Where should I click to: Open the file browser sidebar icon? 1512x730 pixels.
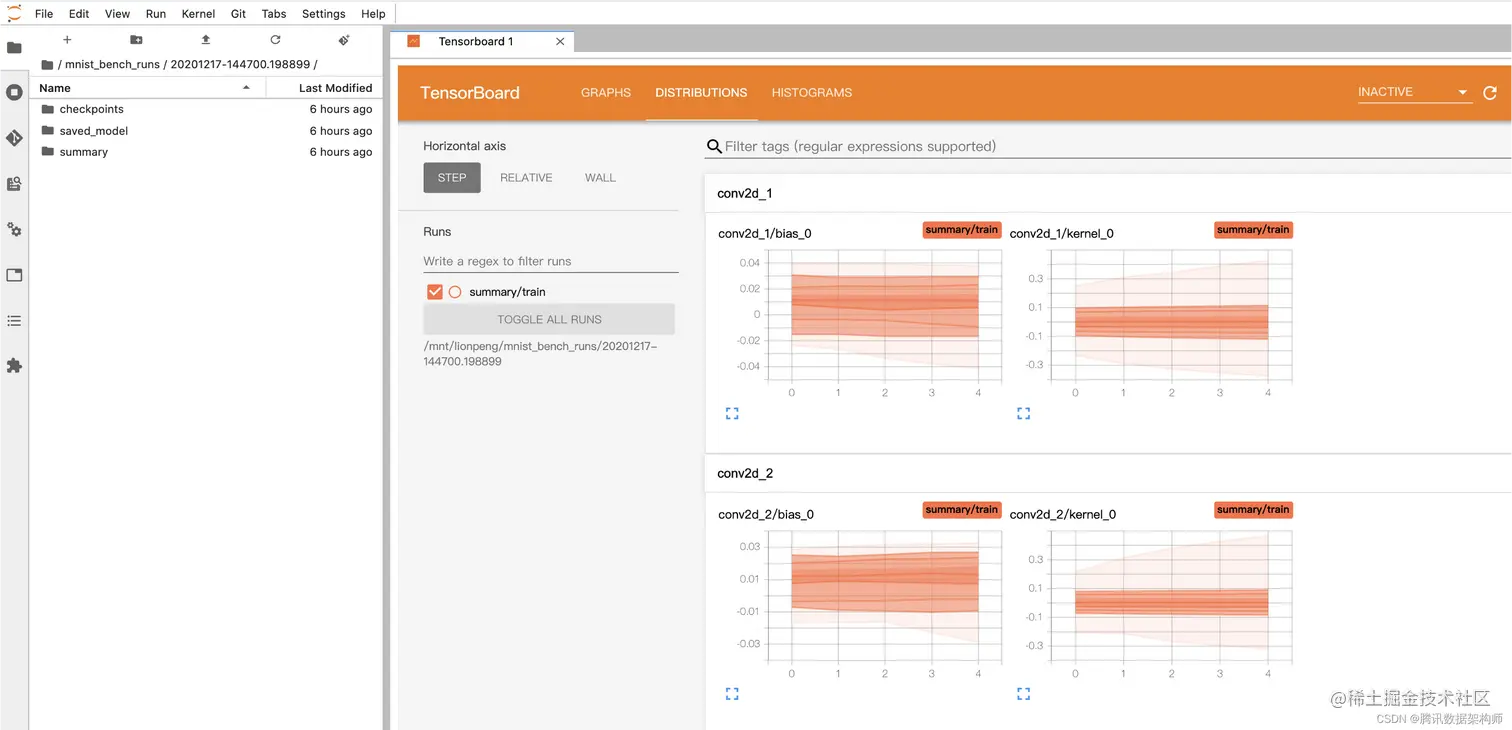click(x=14, y=47)
